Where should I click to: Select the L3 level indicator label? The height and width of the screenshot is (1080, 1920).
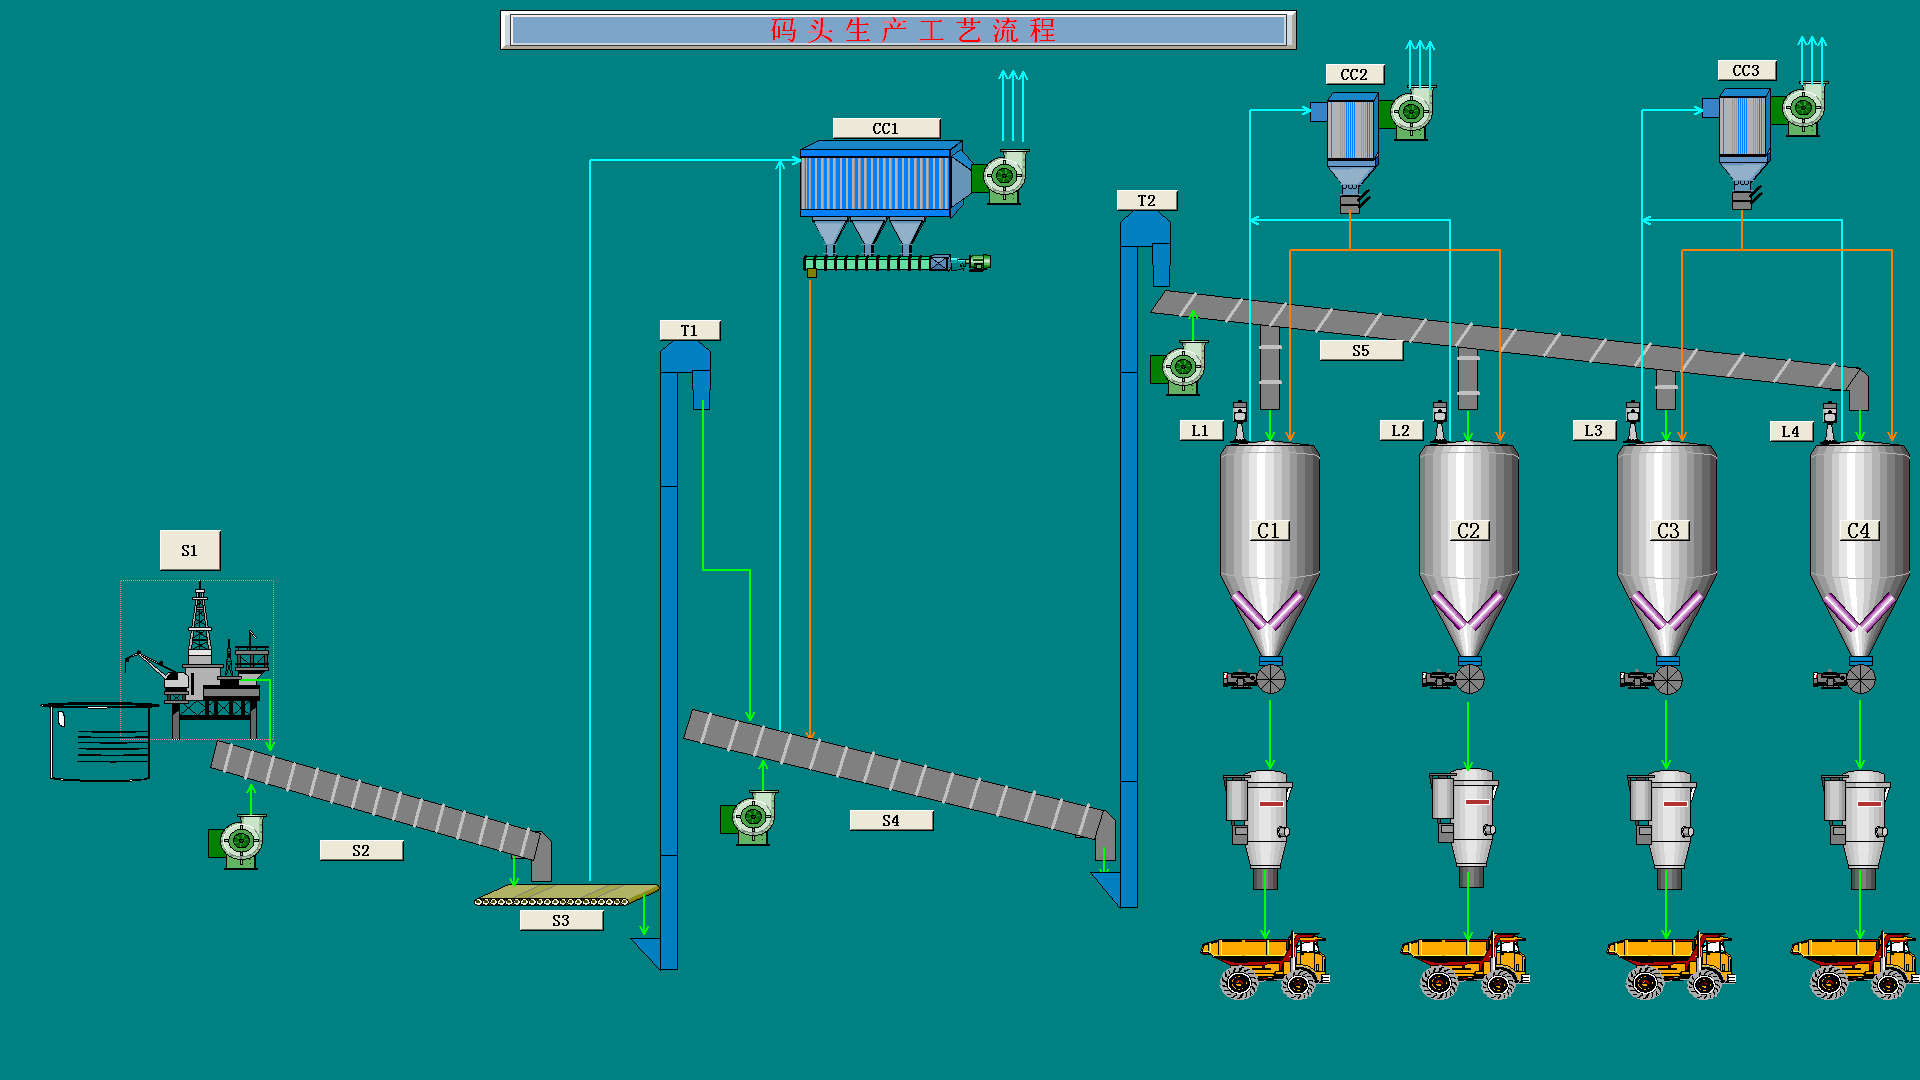(x=1593, y=430)
